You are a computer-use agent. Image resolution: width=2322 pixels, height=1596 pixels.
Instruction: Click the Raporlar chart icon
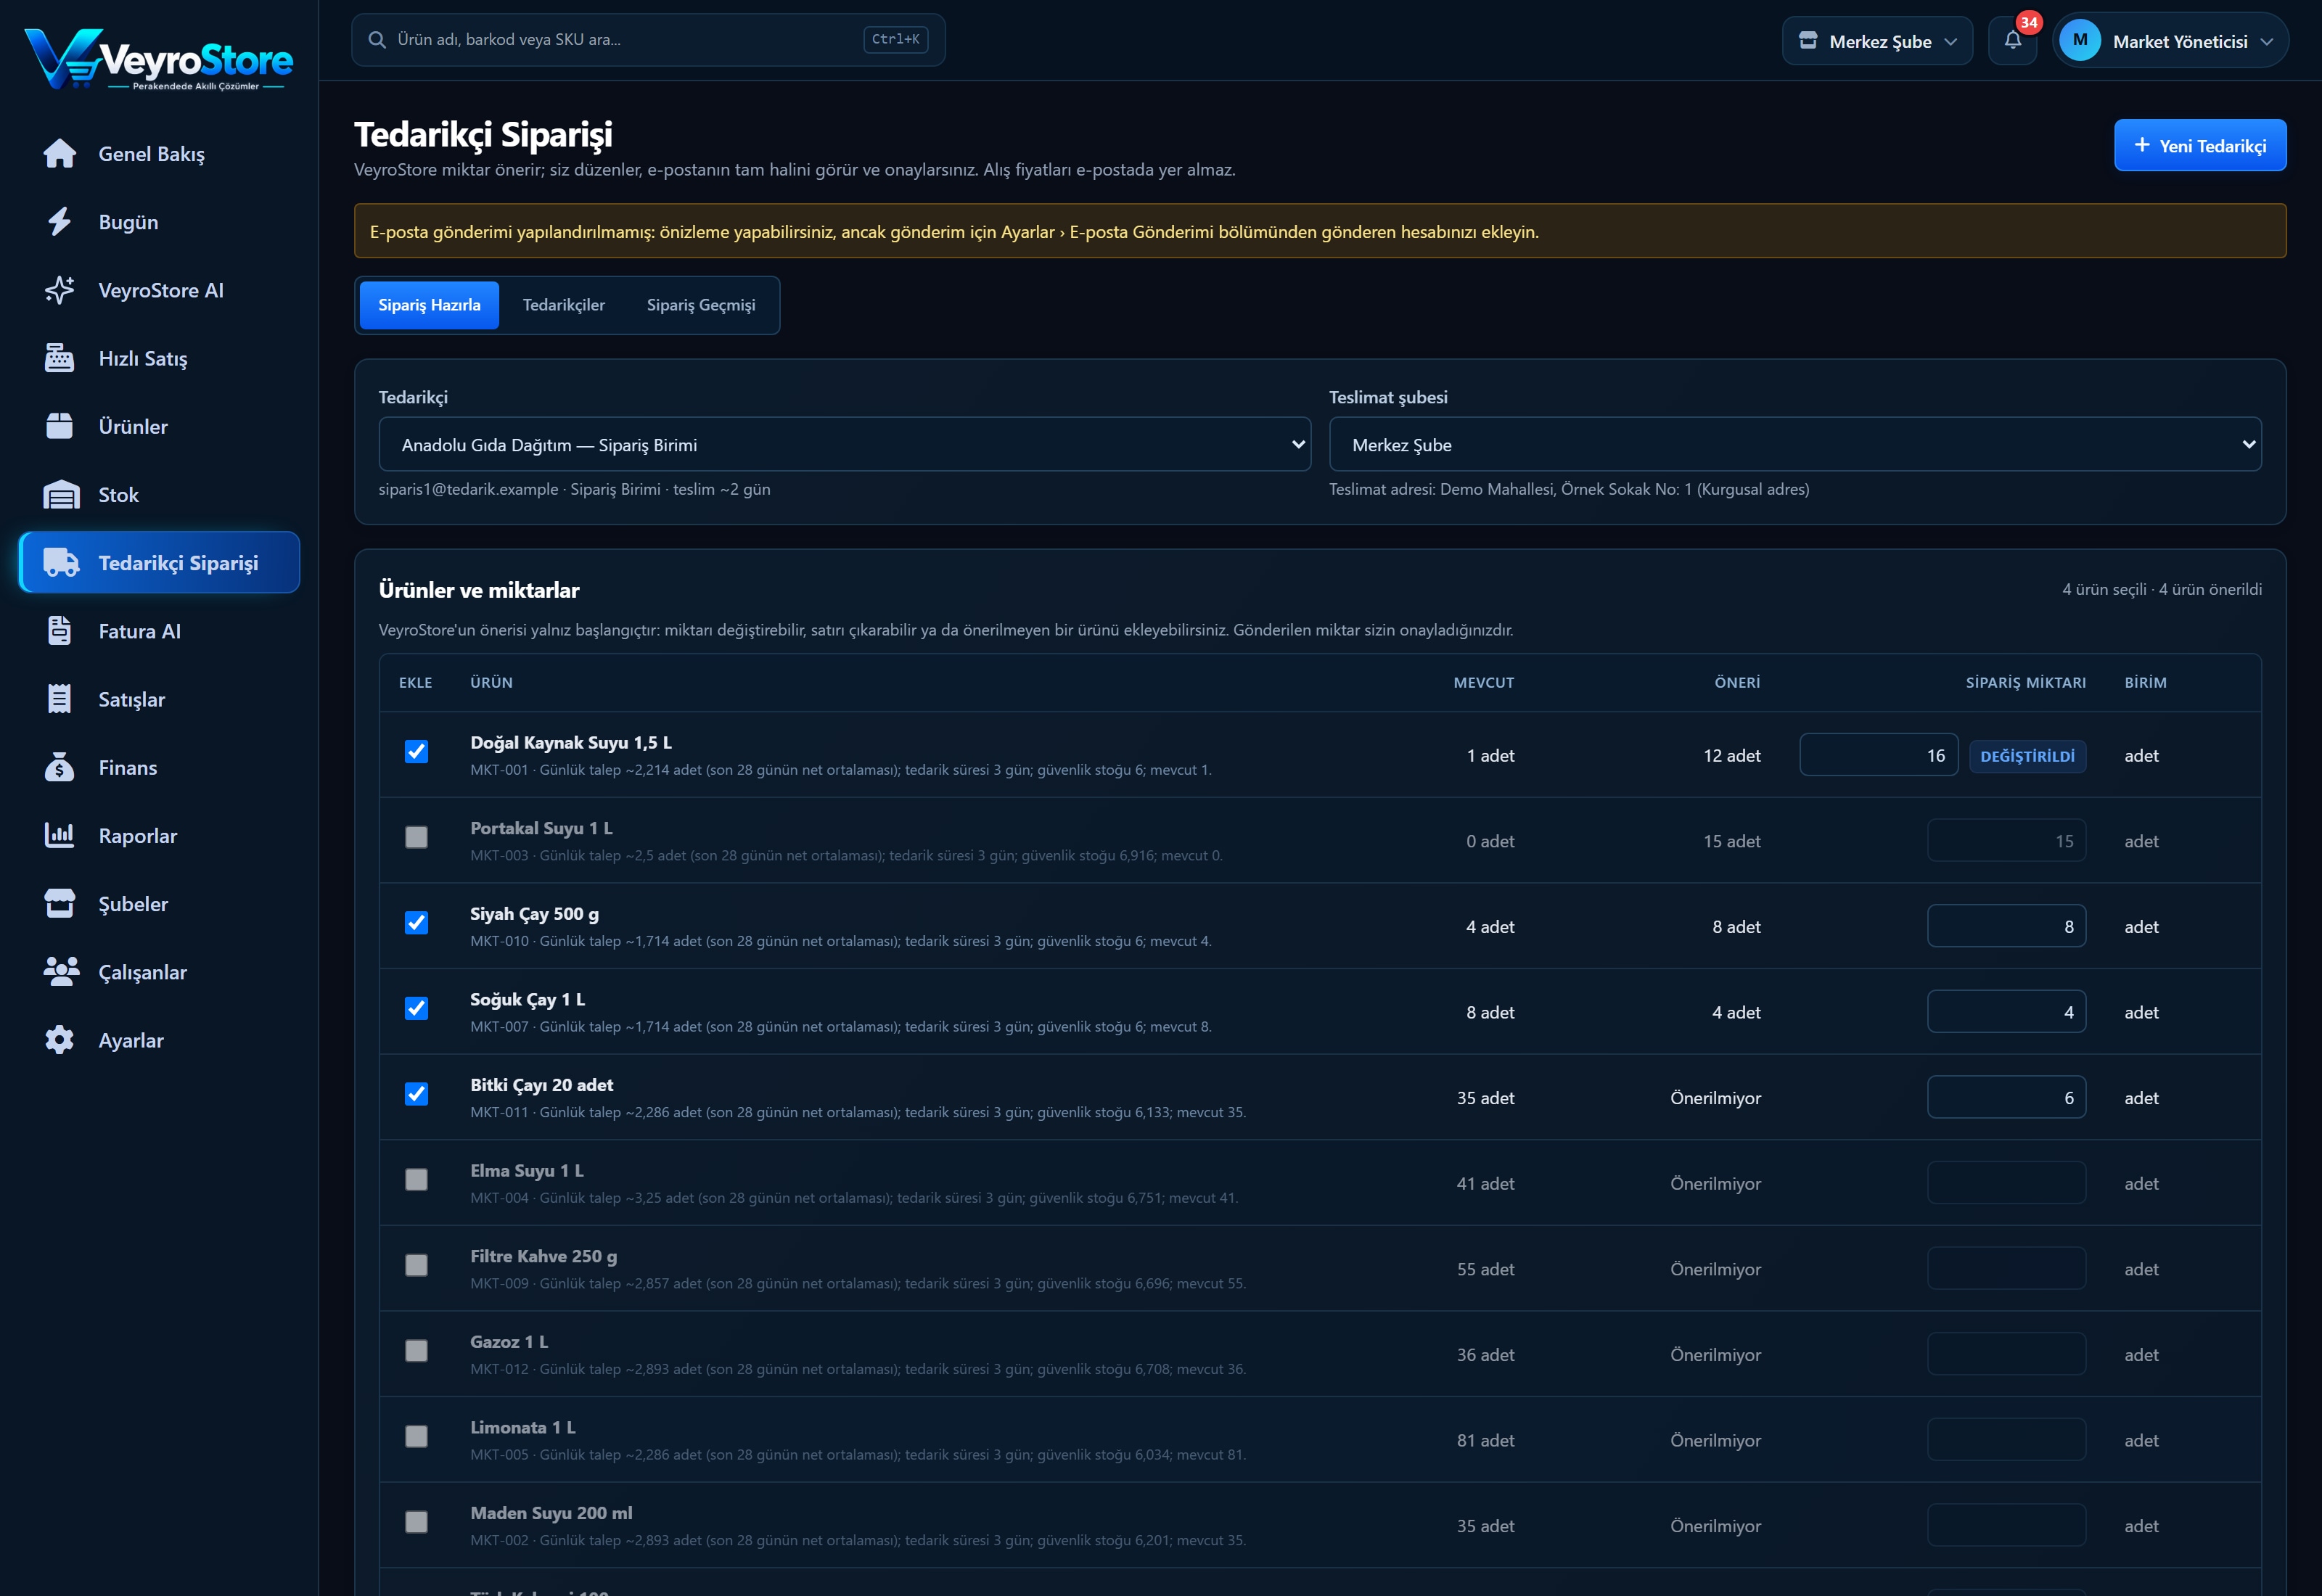click(60, 835)
